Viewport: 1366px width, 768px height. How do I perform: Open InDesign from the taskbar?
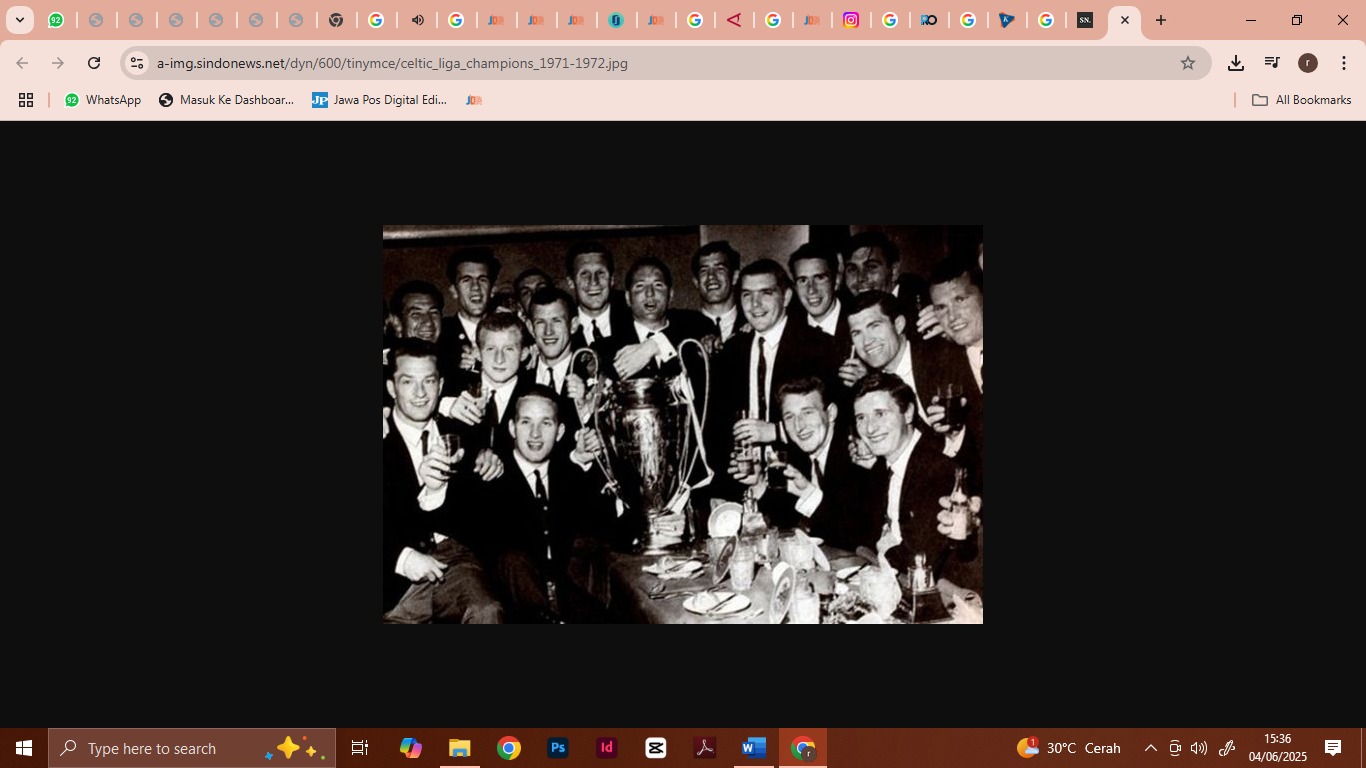tap(607, 748)
